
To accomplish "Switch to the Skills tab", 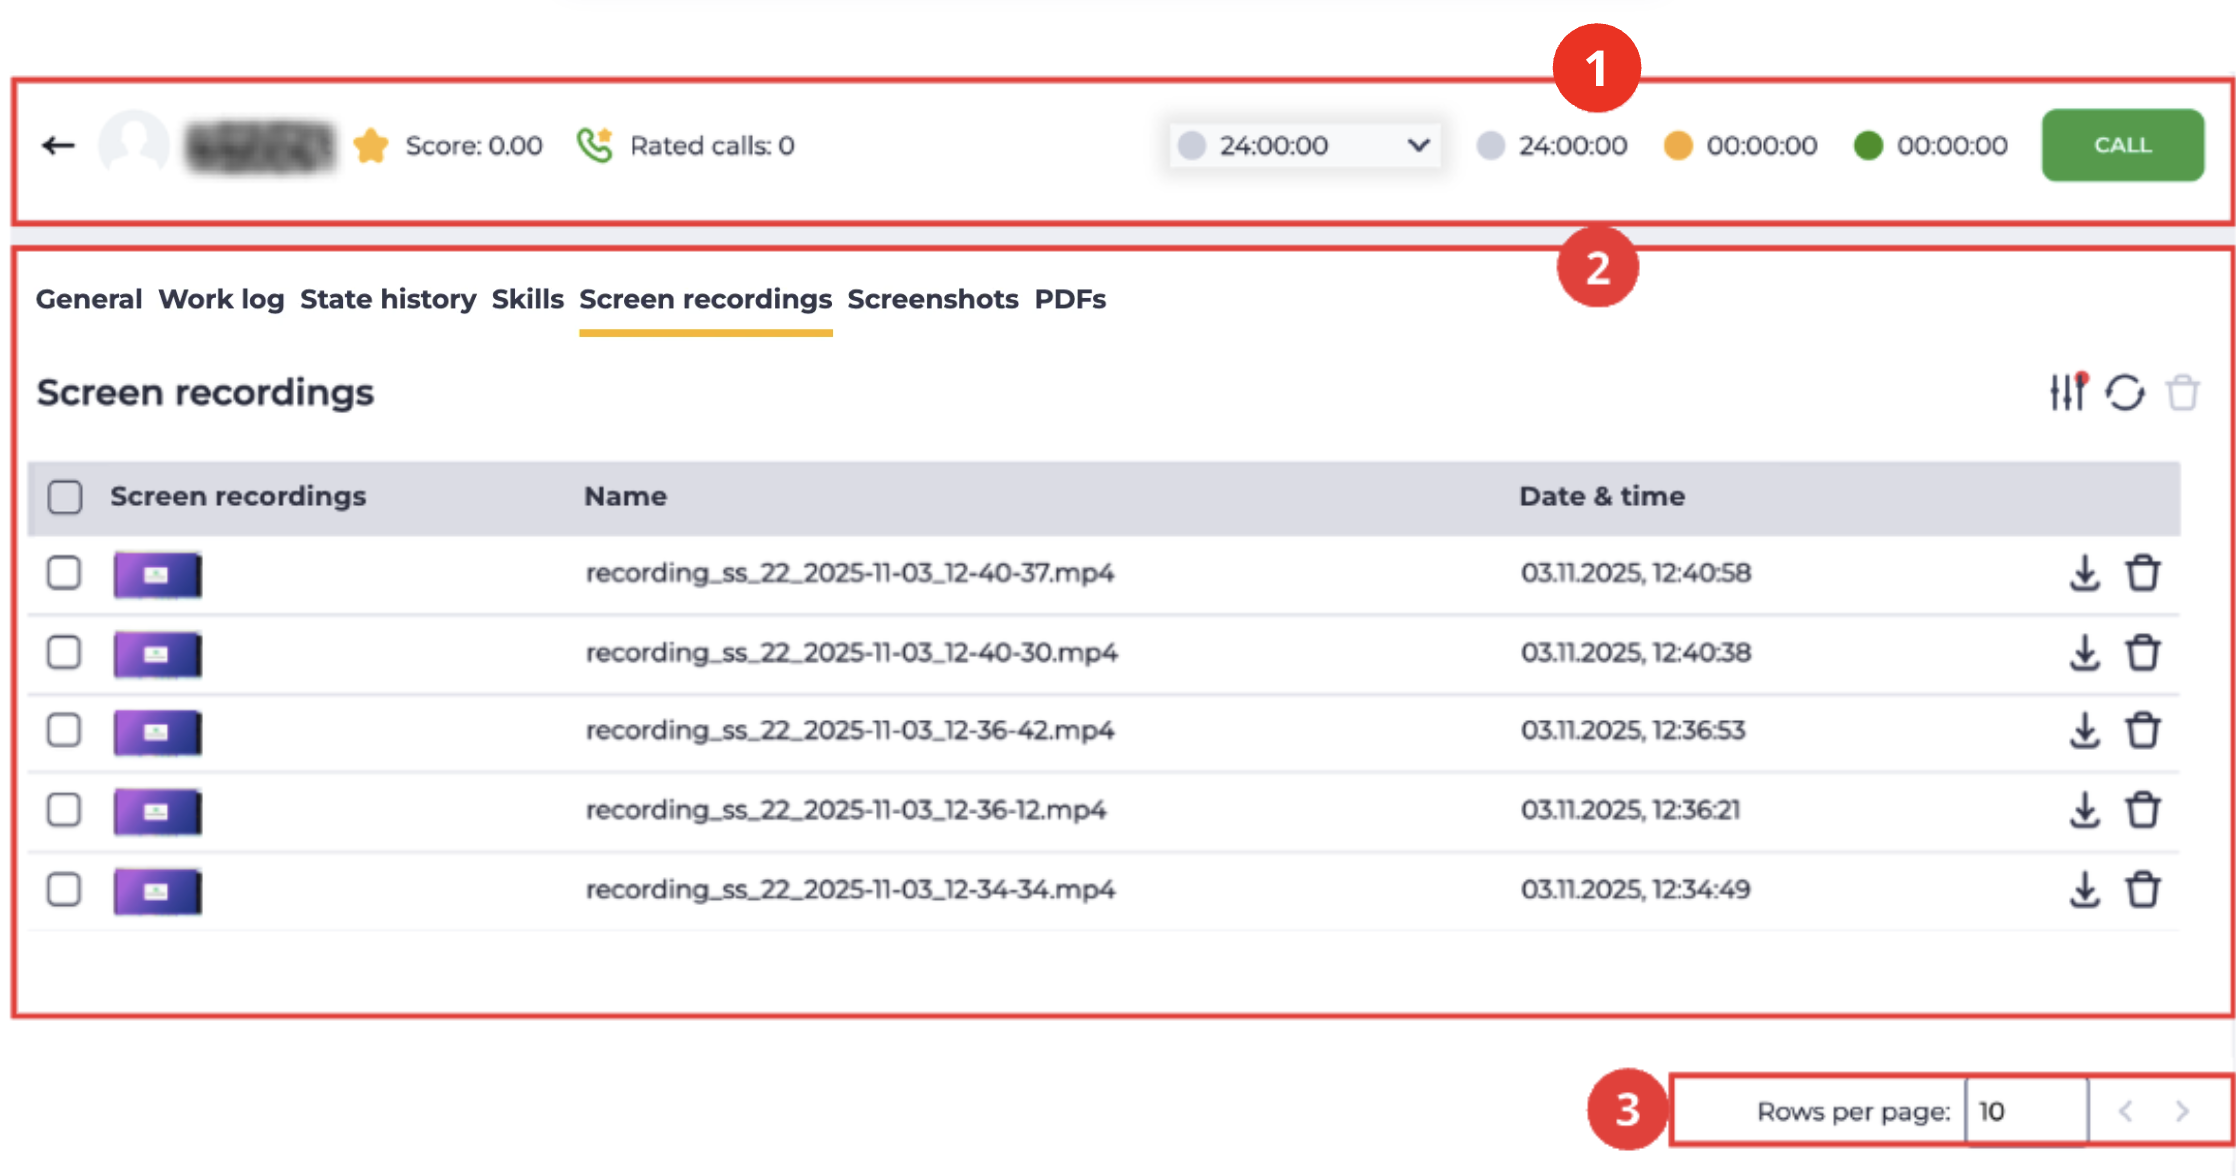I will pyautogui.click(x=527, y=299).
